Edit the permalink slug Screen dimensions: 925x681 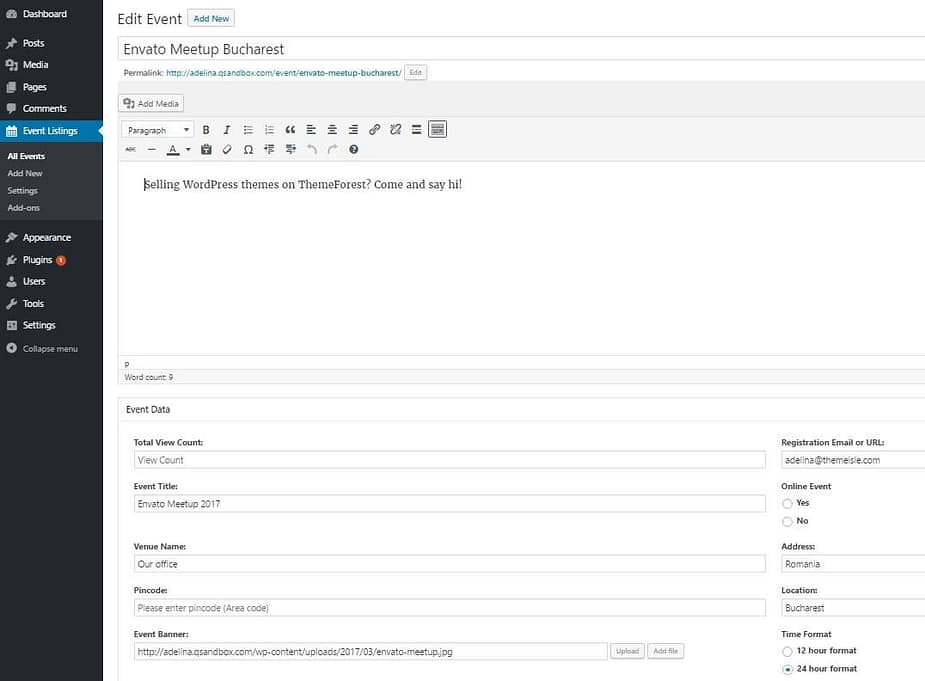tap(415, 73)
